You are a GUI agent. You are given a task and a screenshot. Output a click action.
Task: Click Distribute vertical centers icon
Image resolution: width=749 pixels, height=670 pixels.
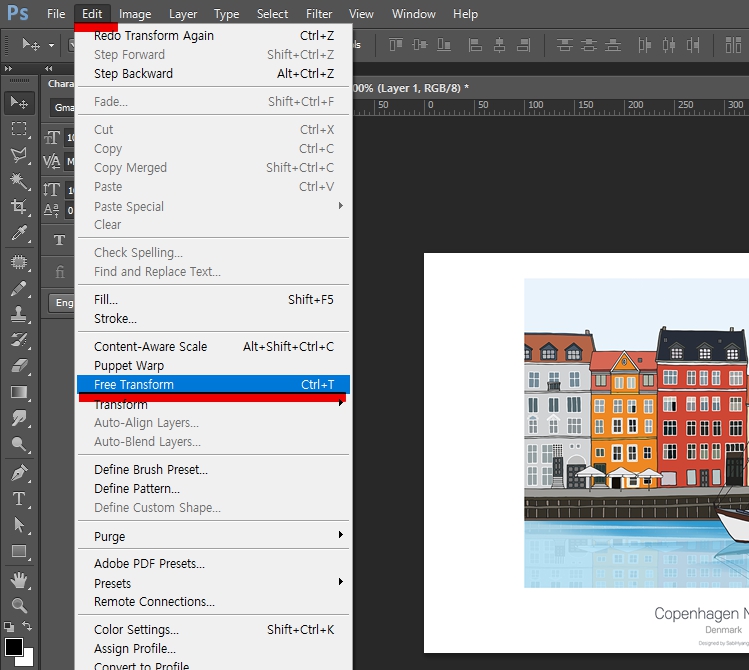click(588, 45)
